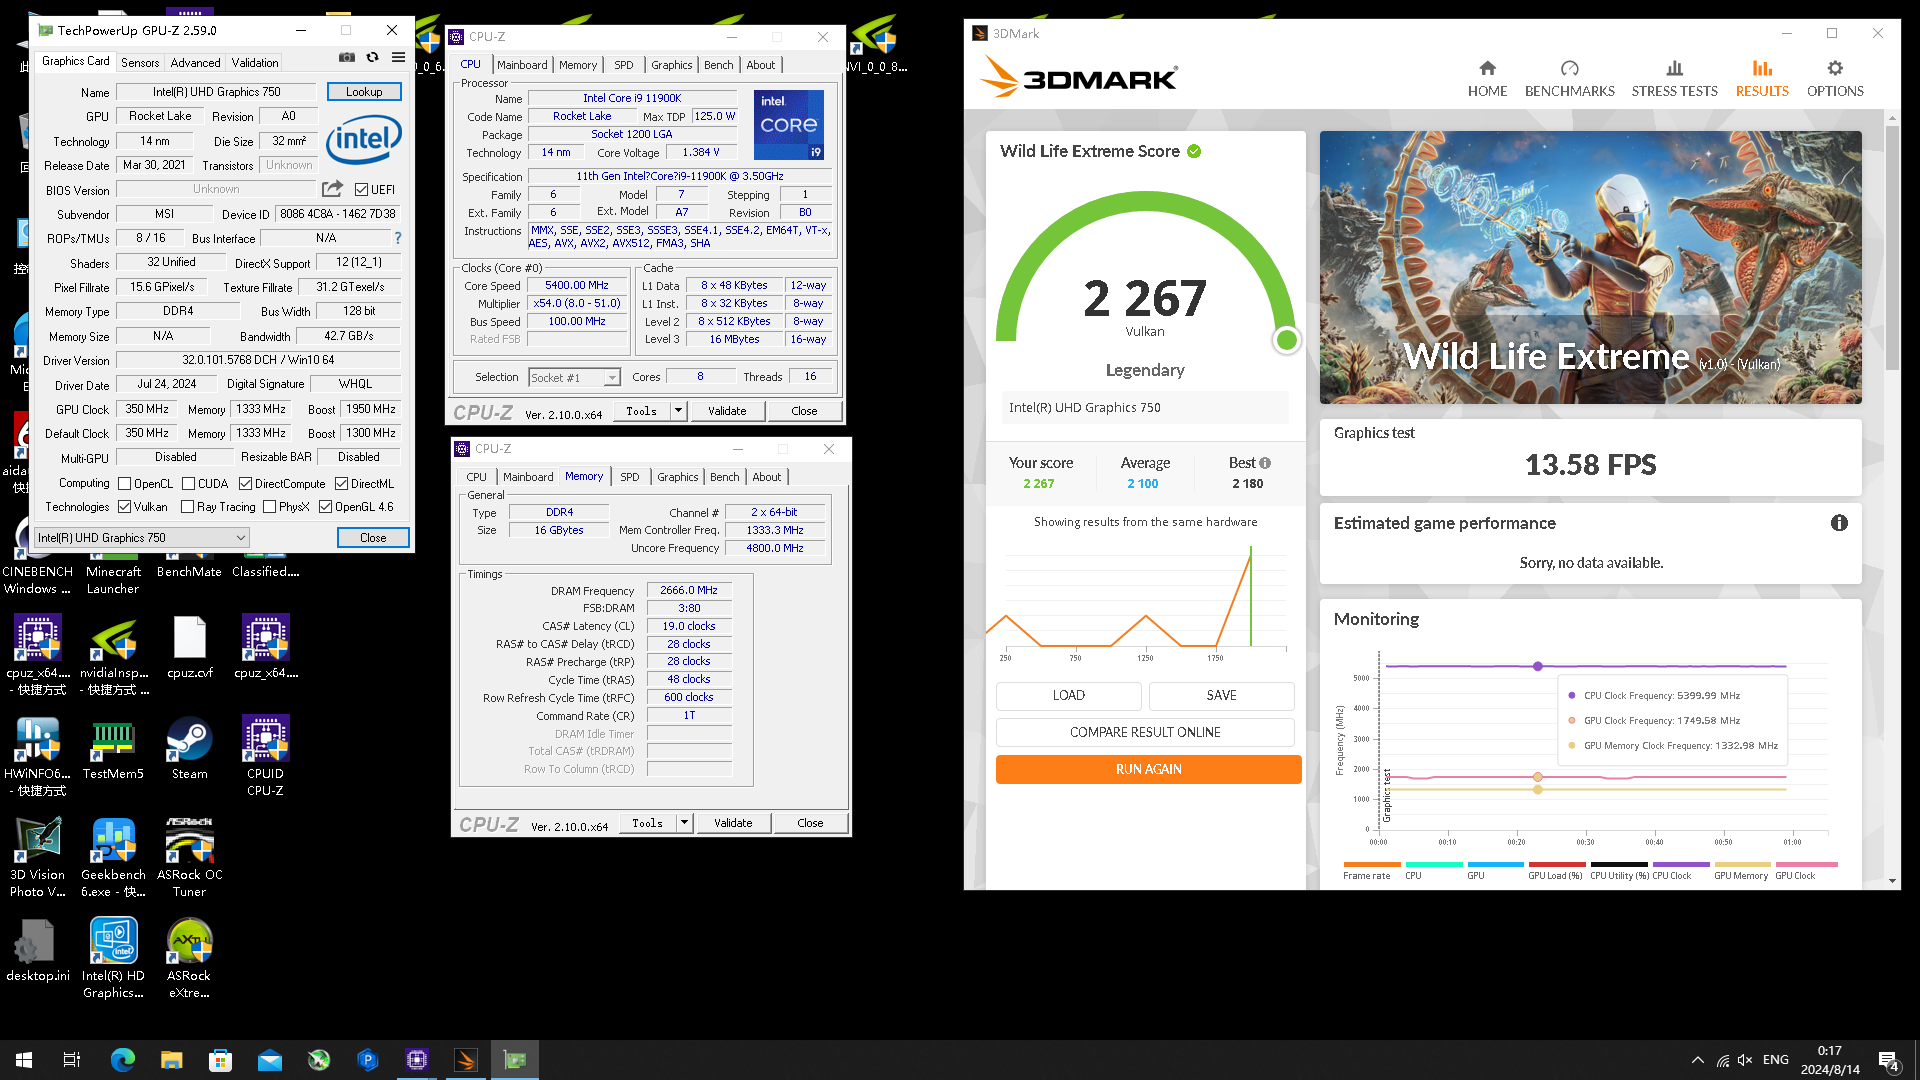Click Frame rate orange legend swatch

point(1372,864)
